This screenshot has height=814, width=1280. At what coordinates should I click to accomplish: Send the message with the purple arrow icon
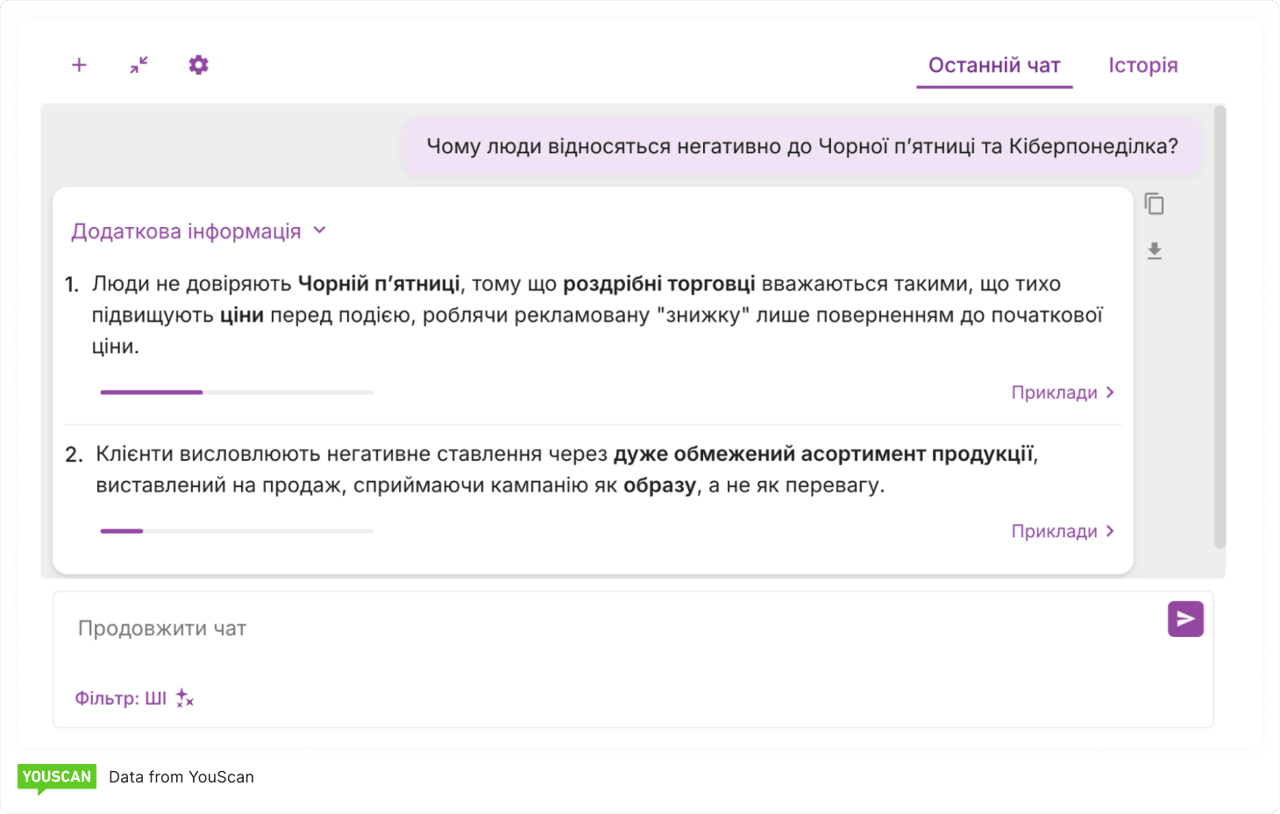click(x=1185, y=619)
